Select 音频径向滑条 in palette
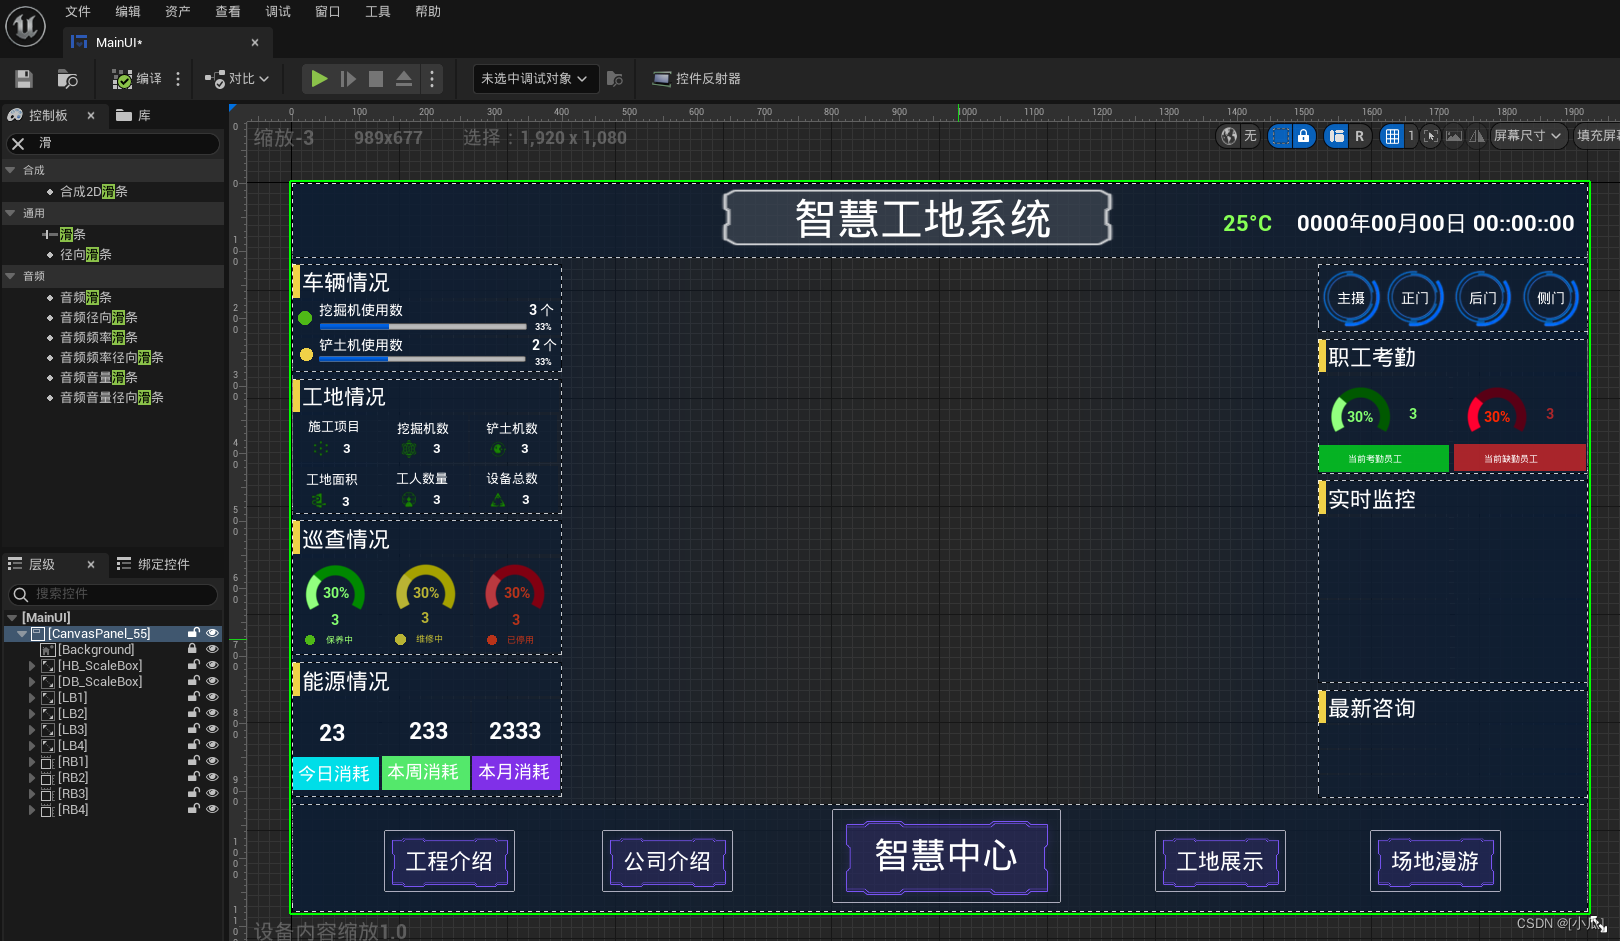The width and height of the screenshot is (1620, 941). tap(99, 318)
